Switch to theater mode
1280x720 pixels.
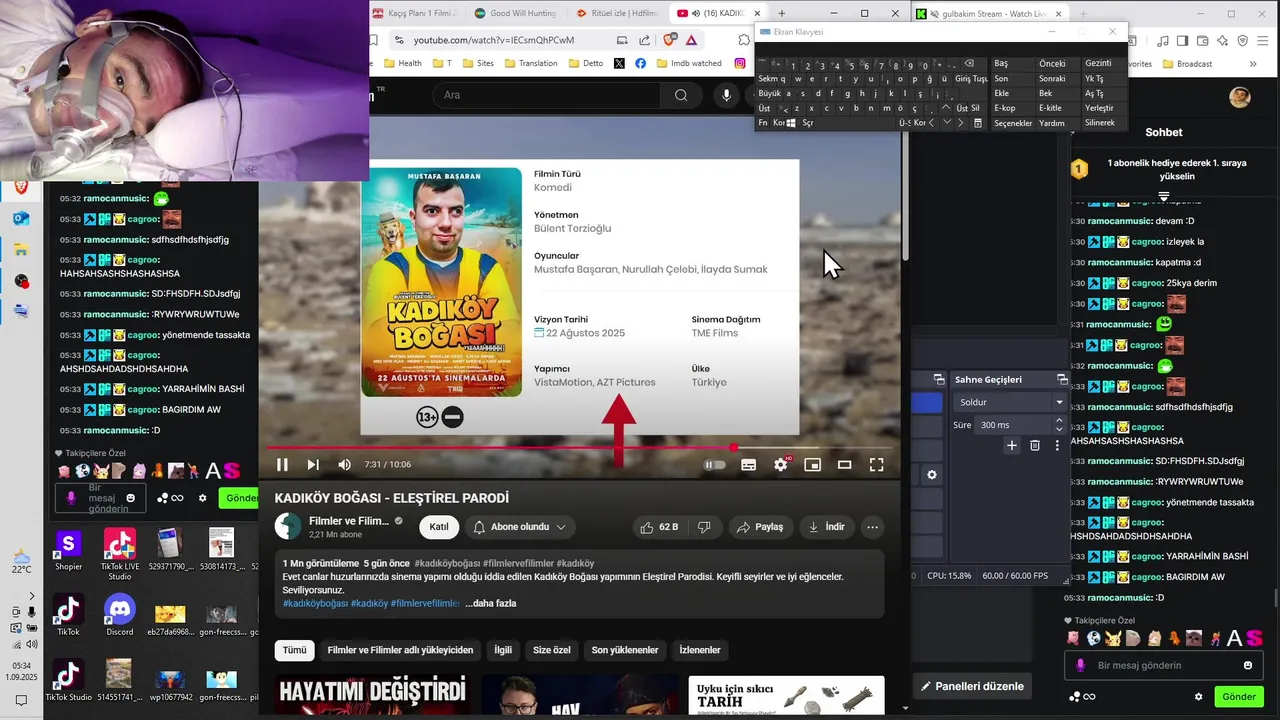coord(844,464)
